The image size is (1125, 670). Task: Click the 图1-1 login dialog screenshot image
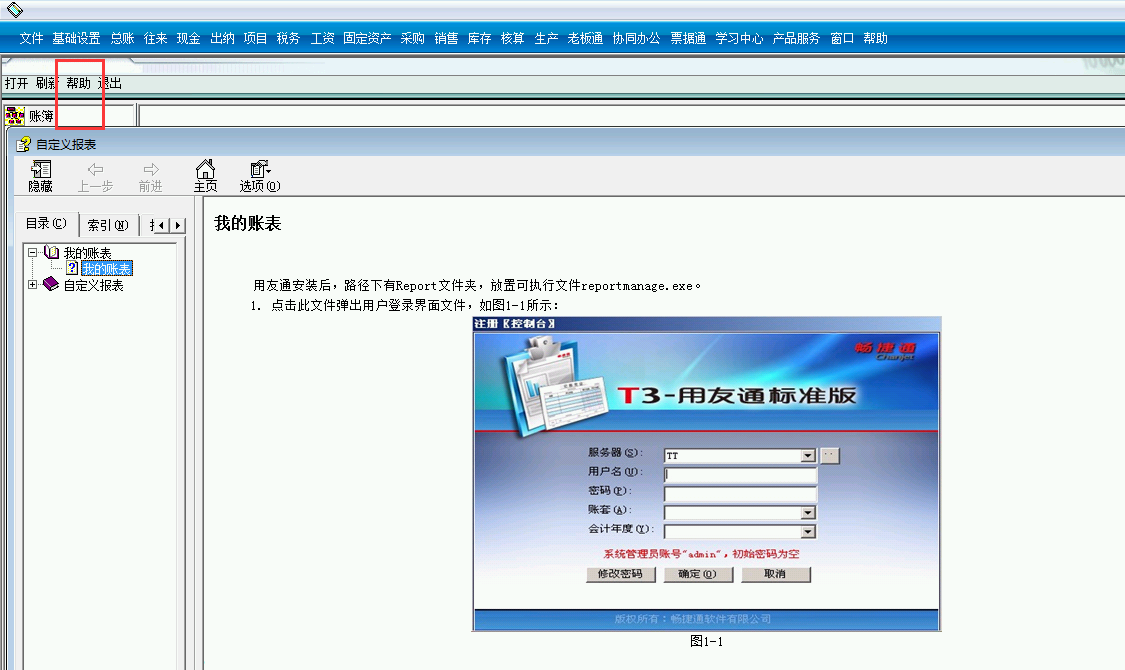click(707, 474)
